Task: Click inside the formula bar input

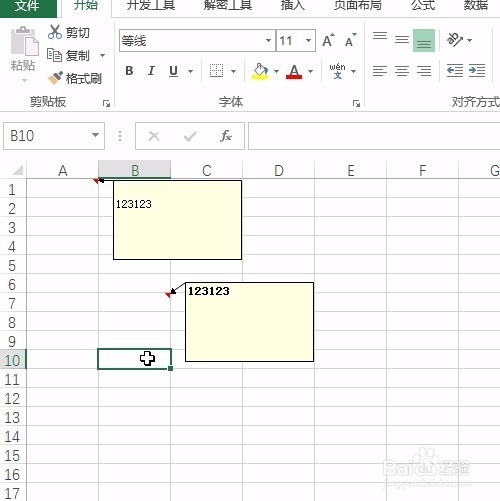Action: [x=374, y=136]
